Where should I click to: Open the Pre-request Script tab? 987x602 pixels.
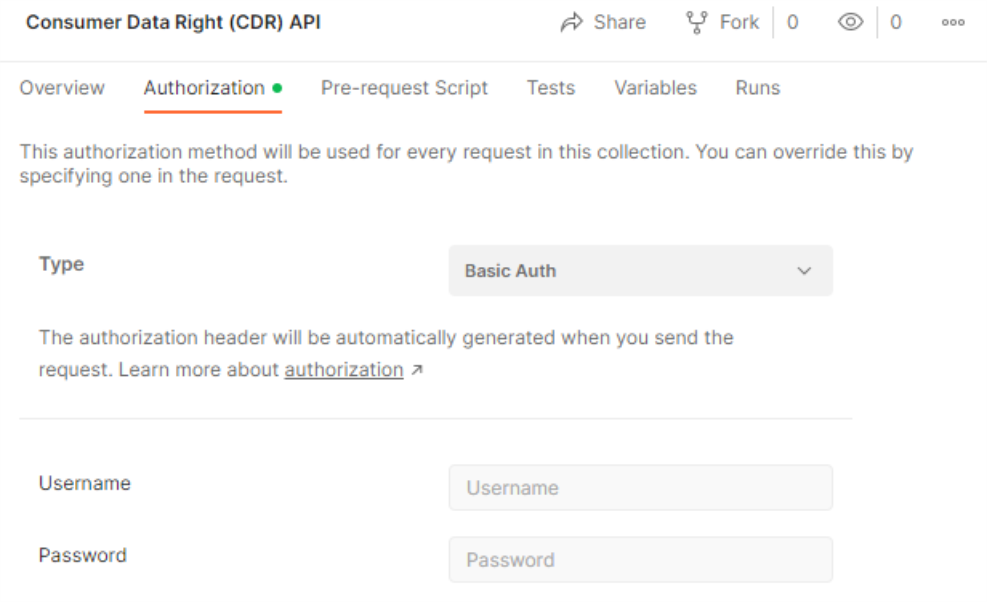(404, 88)
